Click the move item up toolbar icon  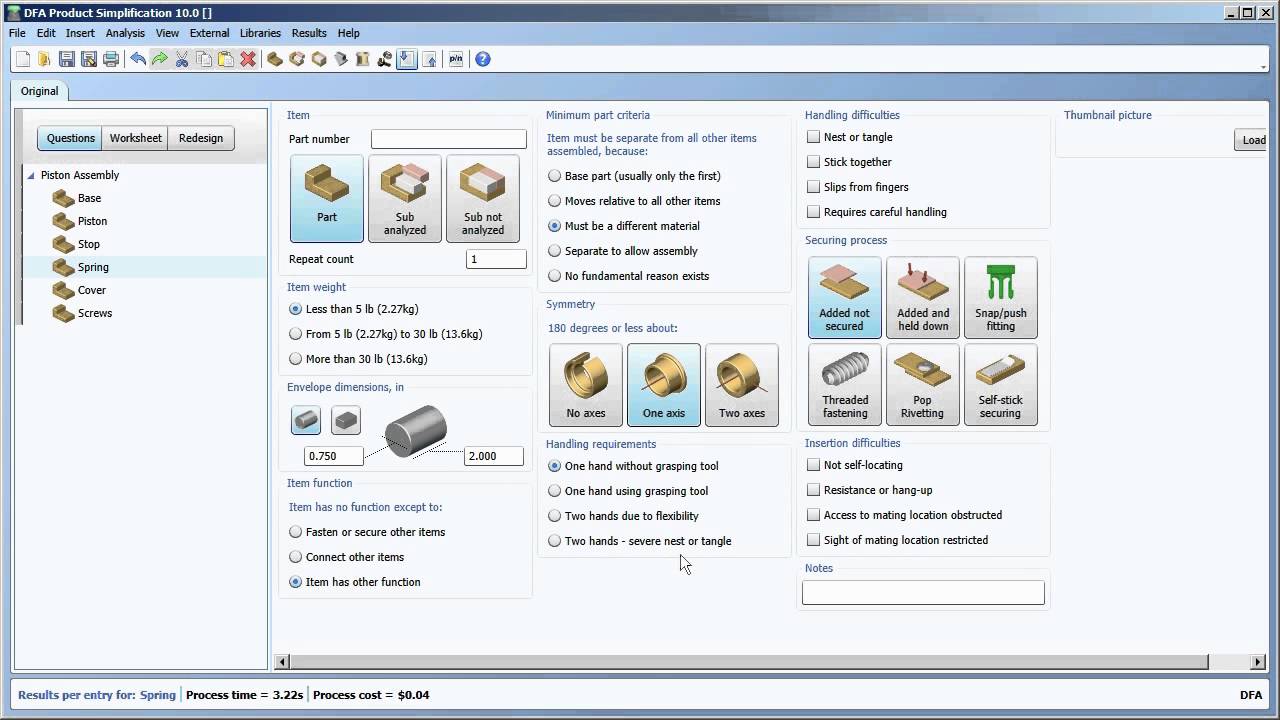coord(429,59)
